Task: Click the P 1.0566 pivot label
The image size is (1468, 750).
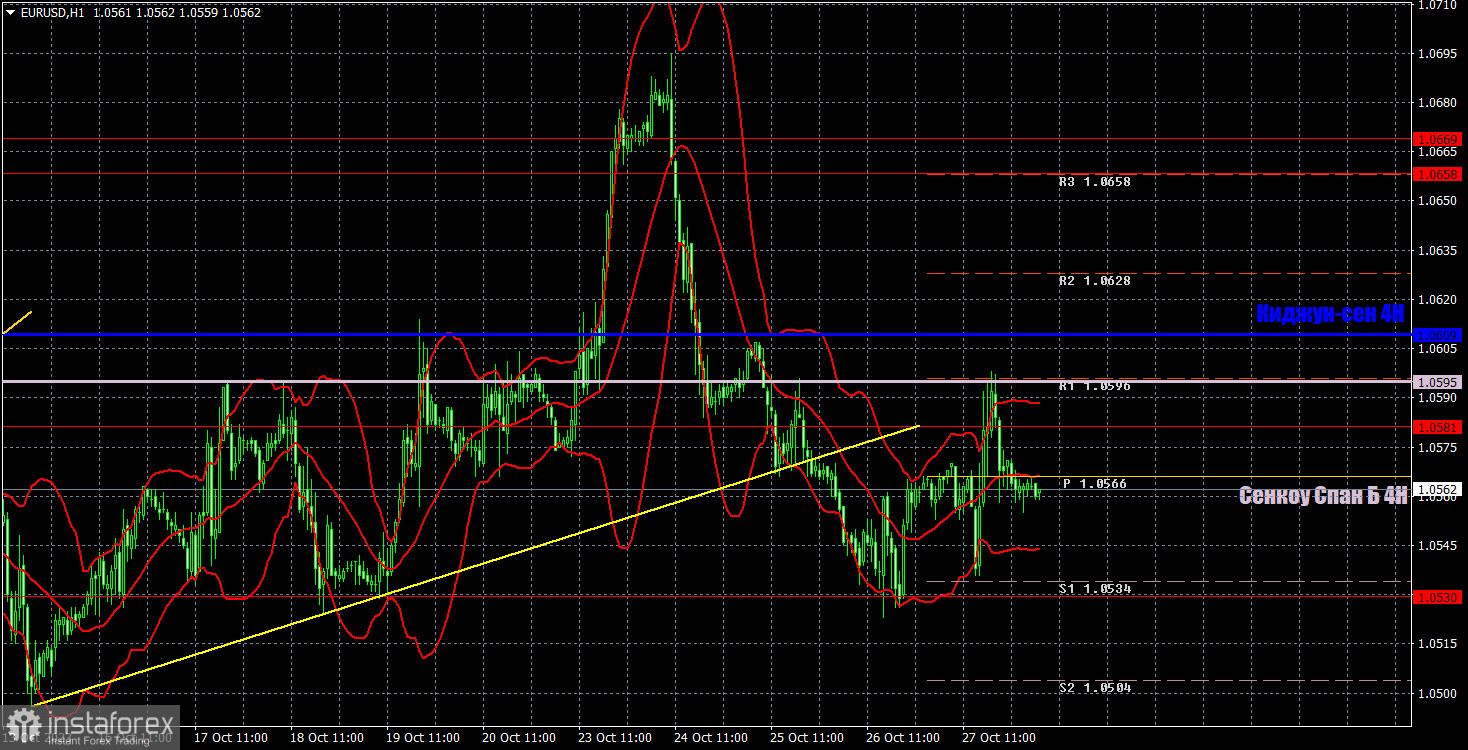Action: click(1095, 484)
